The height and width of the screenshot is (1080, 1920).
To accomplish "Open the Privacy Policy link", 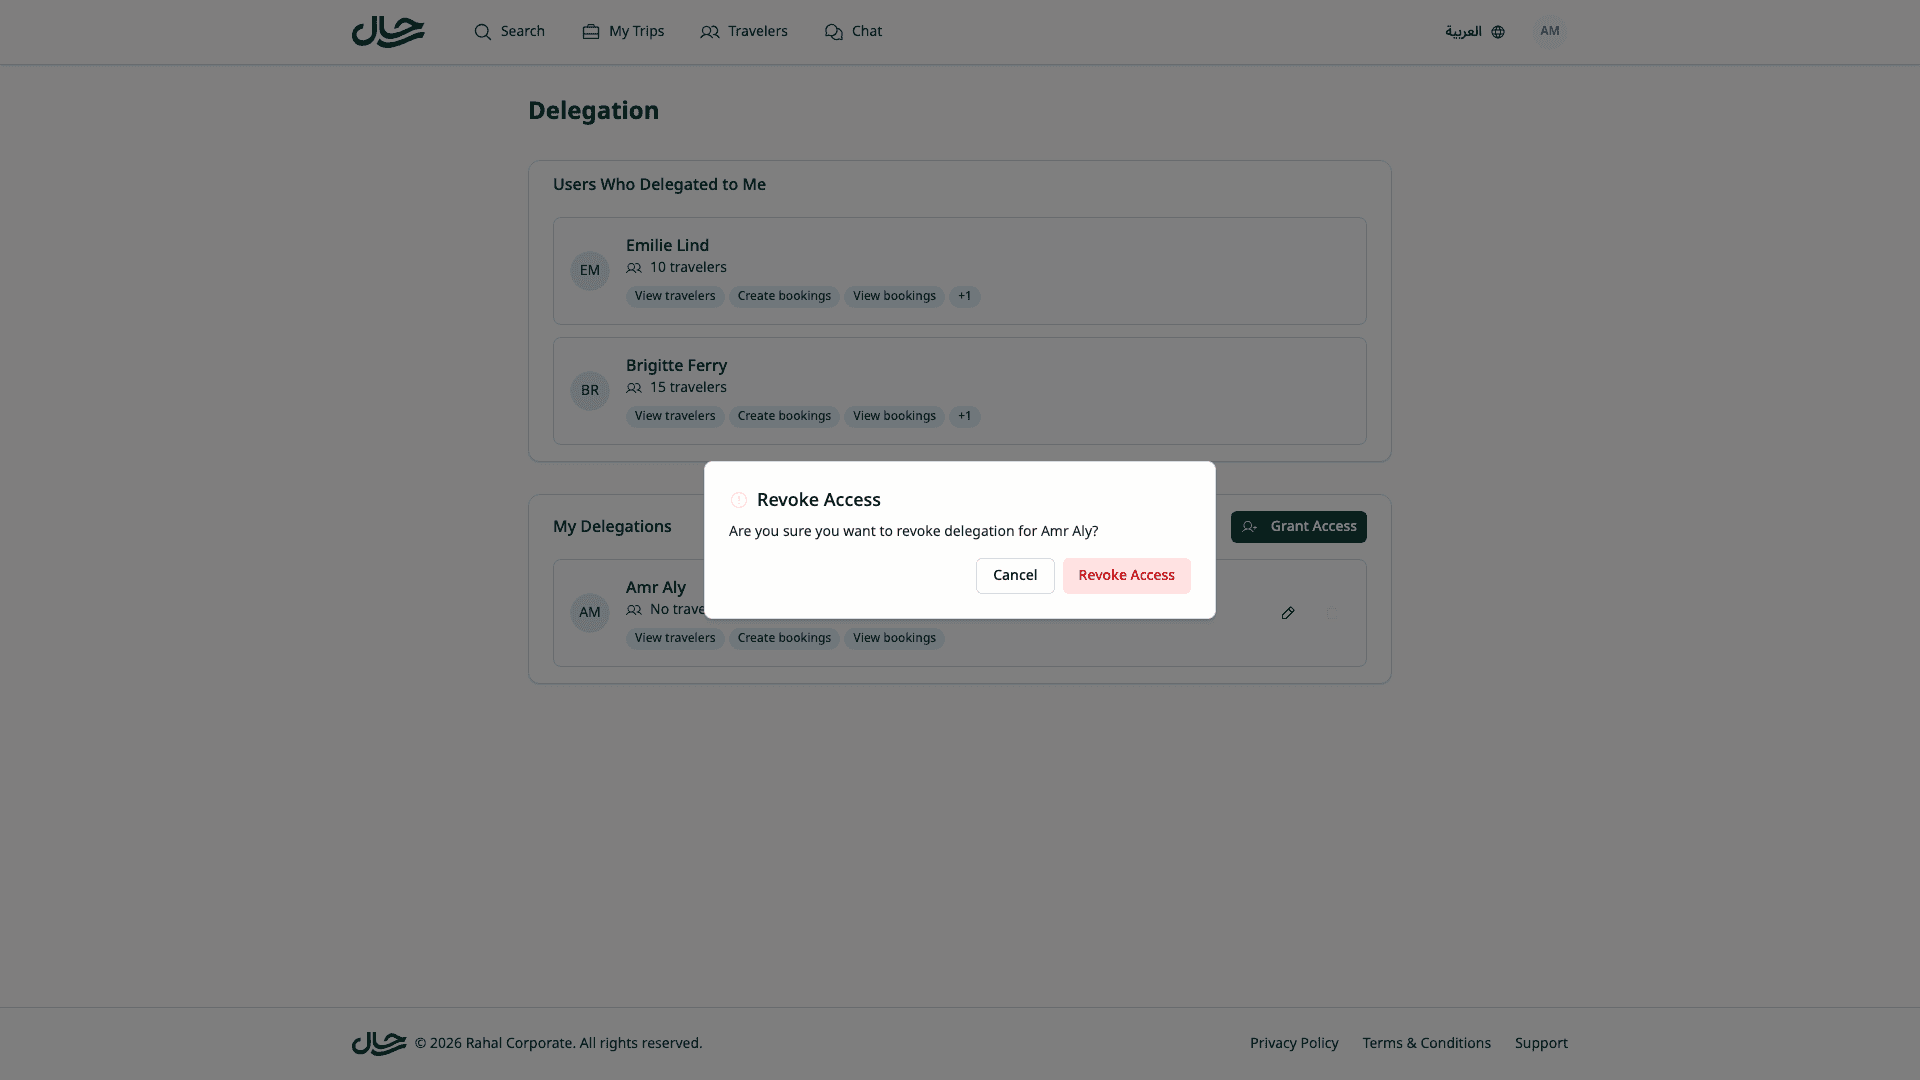I will coord(1294,1042).
